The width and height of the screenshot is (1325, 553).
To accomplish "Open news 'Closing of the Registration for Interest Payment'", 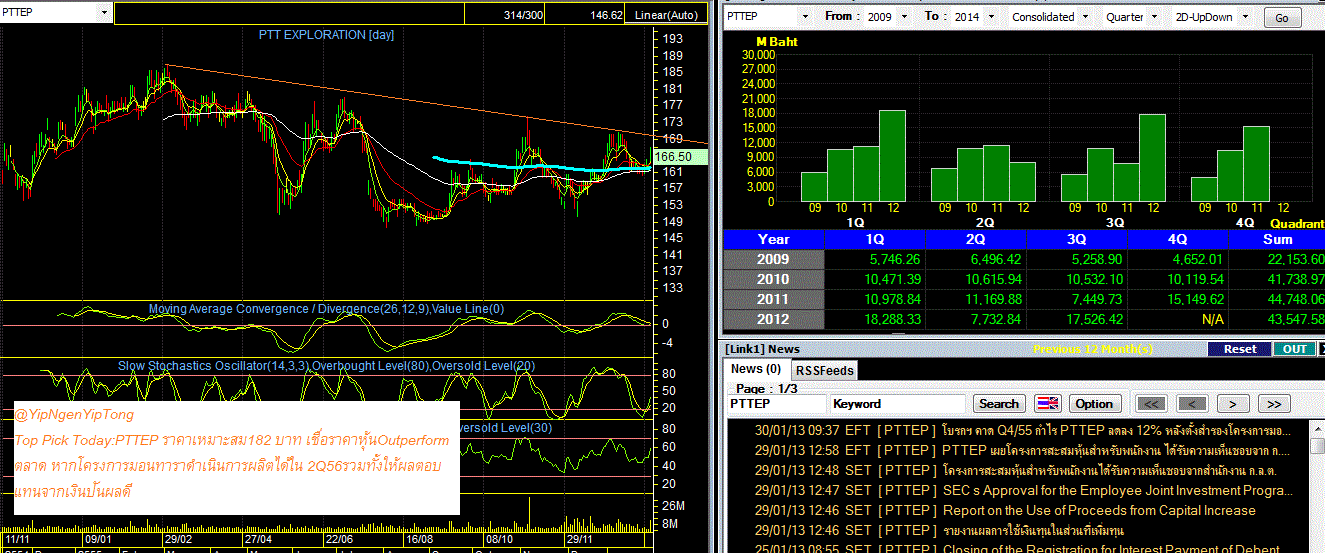I will click(x=1111, y=549).
